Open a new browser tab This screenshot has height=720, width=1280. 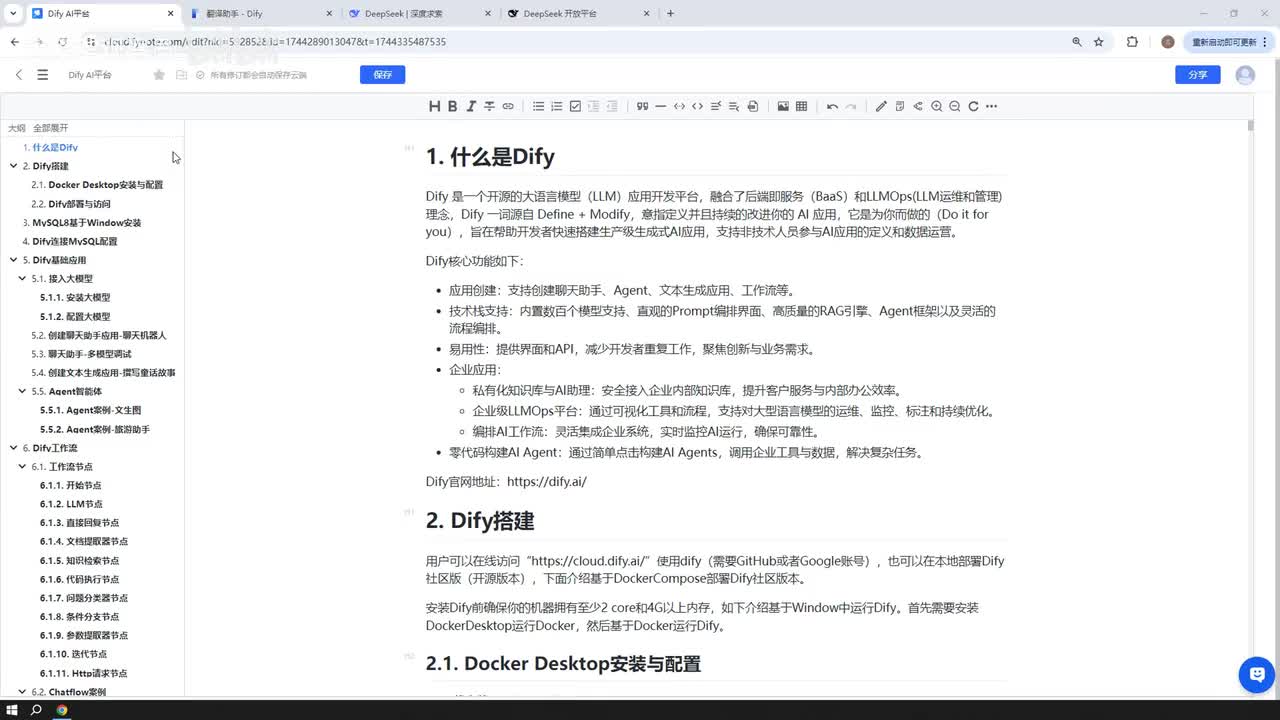(x=670, y=14)
